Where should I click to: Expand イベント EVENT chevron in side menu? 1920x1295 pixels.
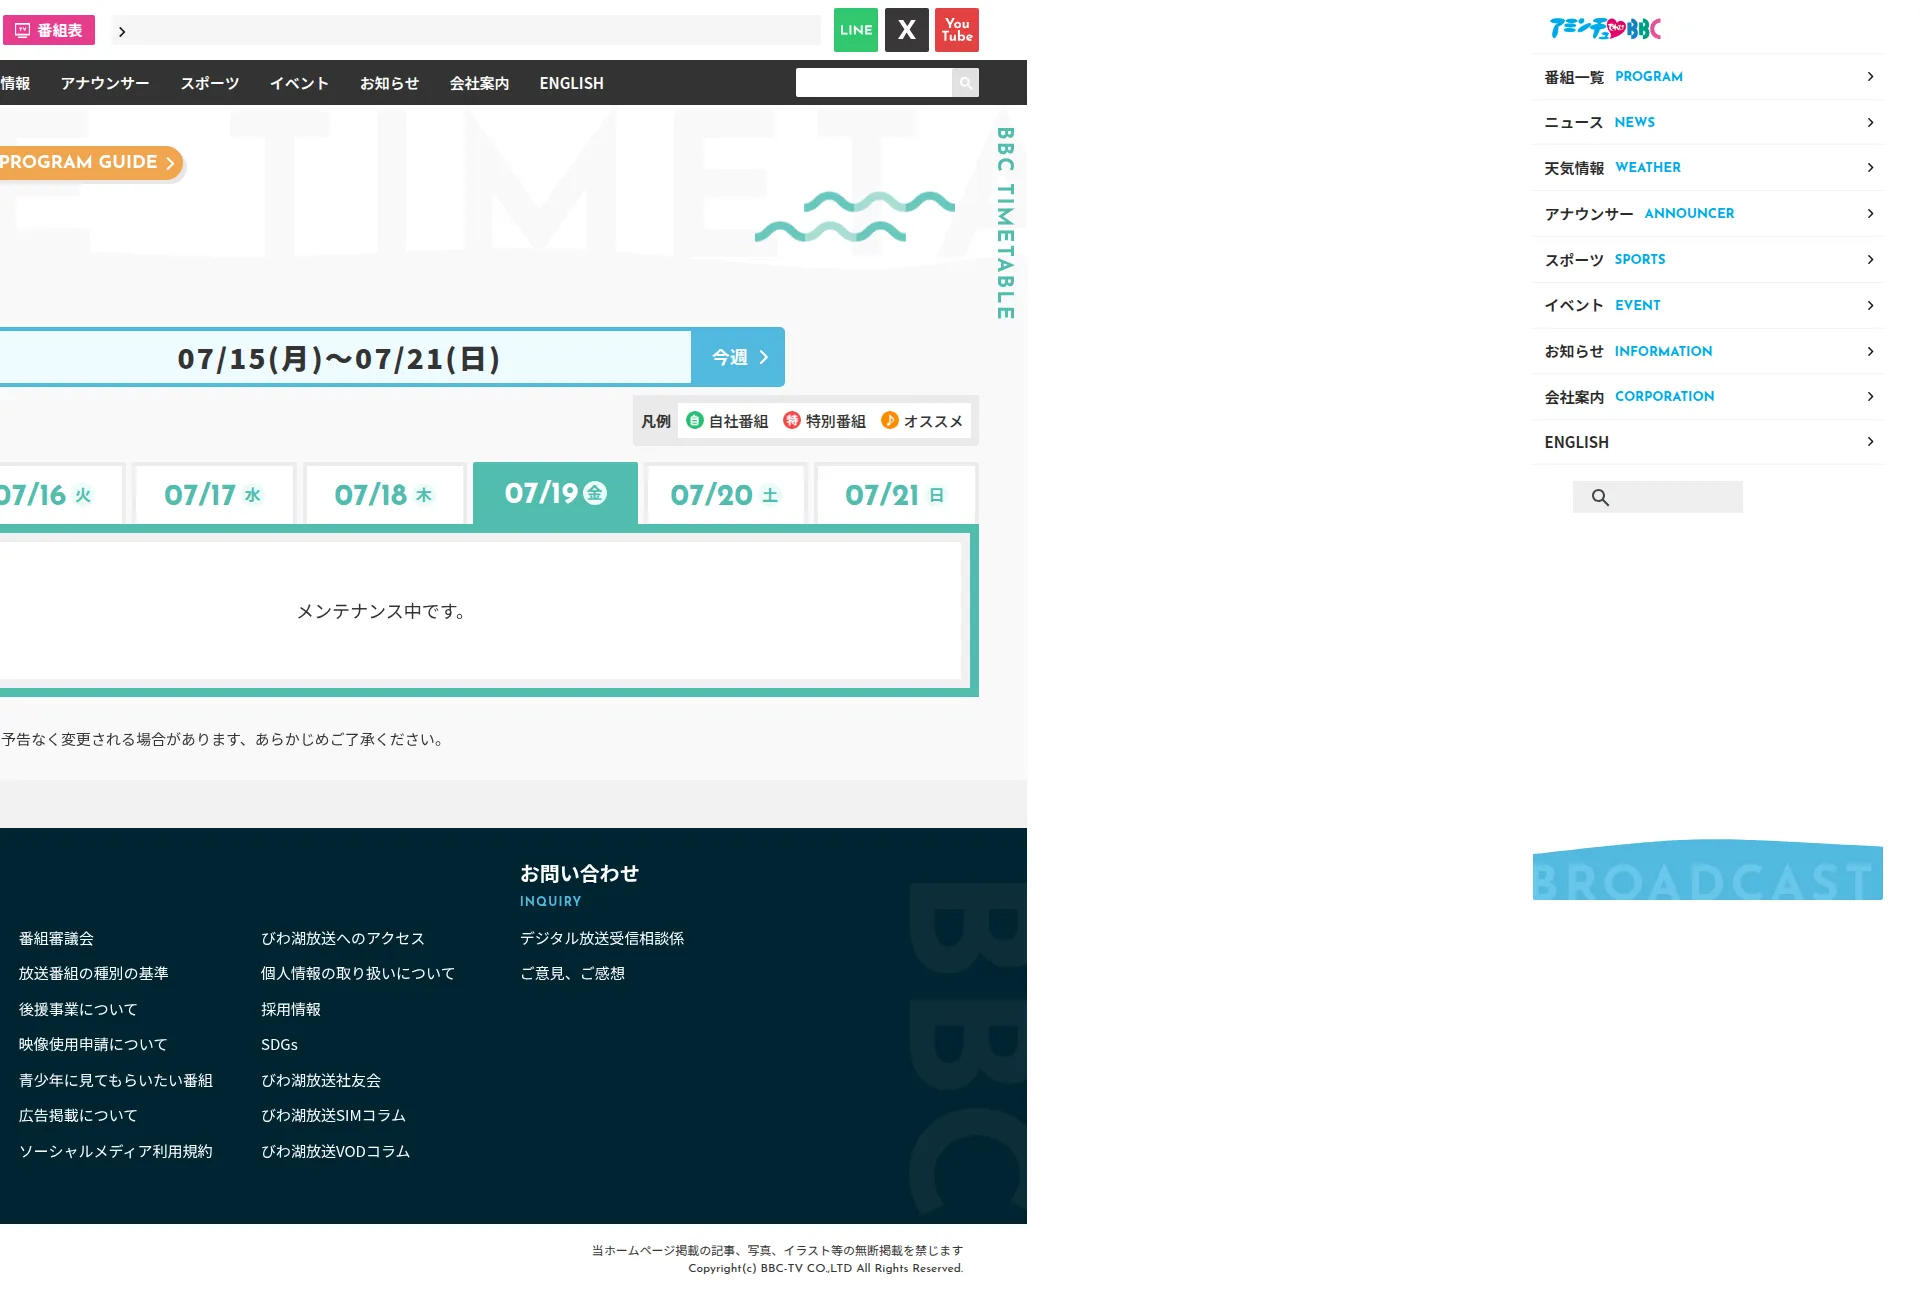pos(1870,305)
